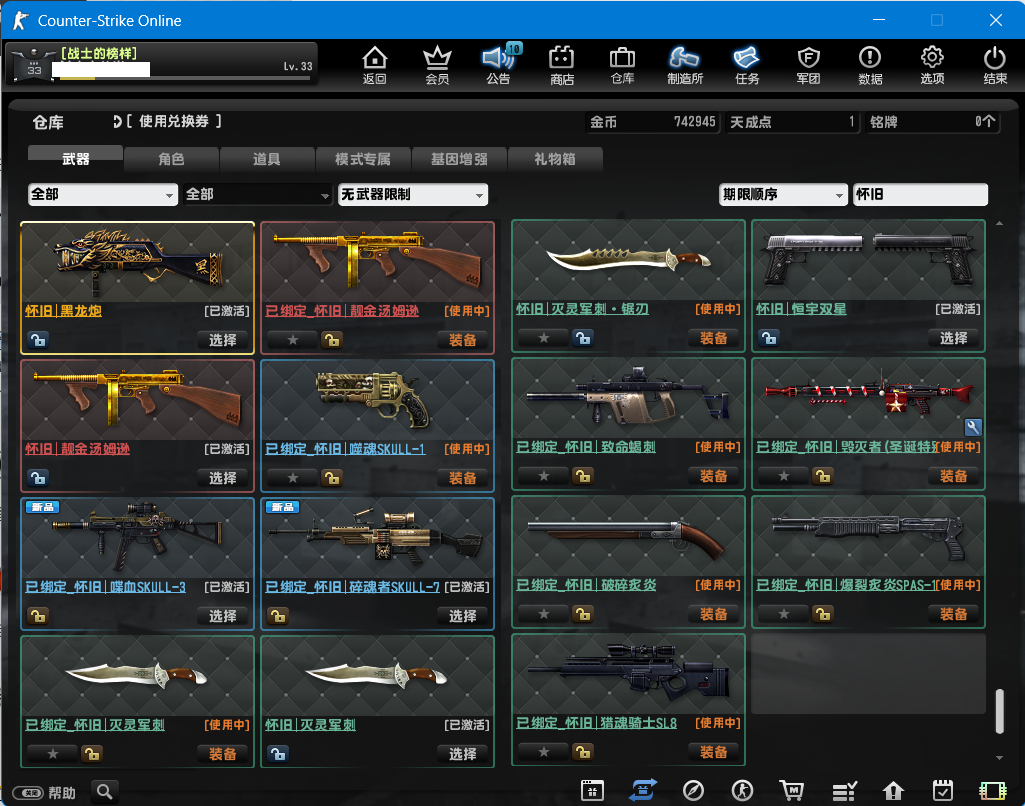1025x806 pixels.
Task: Click the blue lock icon under 怀旧|恒宇双星
Action: (x=769, y=338)
